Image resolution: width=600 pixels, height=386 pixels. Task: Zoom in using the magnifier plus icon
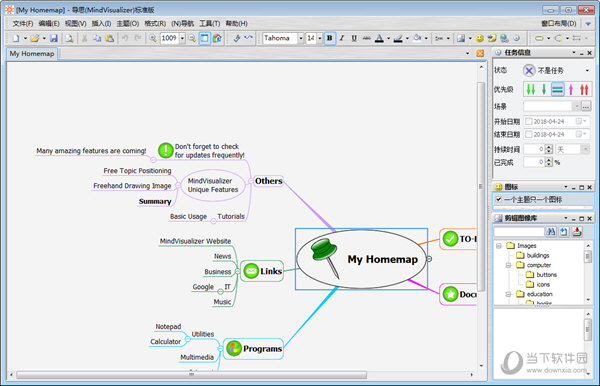[153, 38]
